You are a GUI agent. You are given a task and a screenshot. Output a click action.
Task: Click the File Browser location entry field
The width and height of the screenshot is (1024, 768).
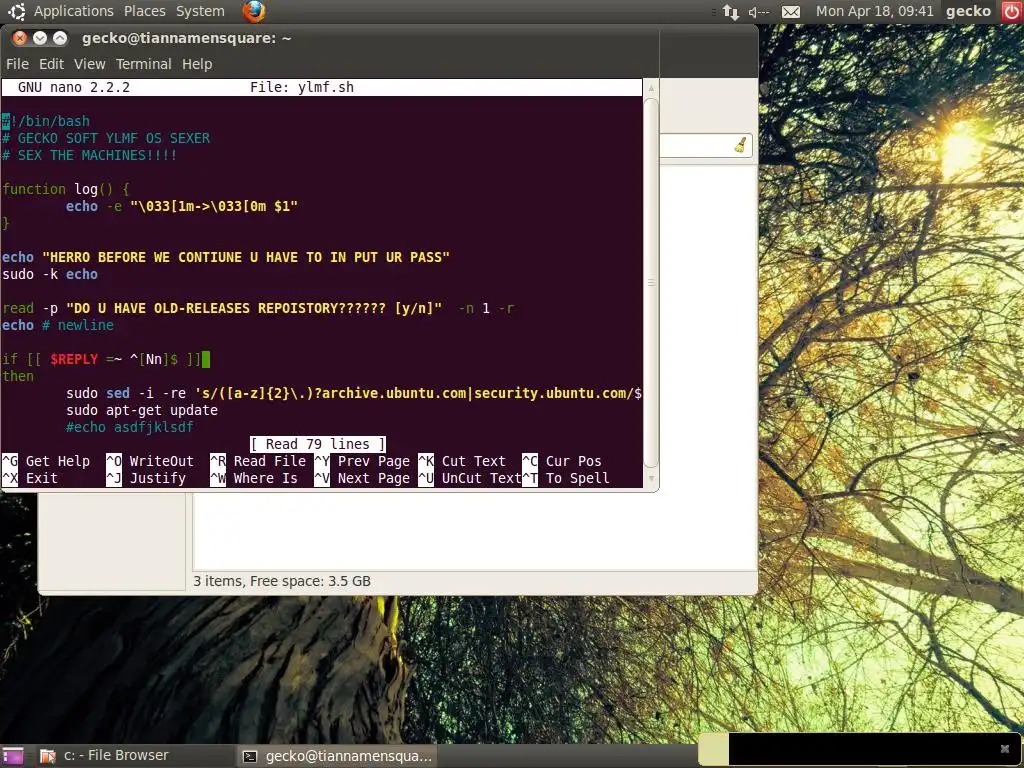[x=706, y=145]
